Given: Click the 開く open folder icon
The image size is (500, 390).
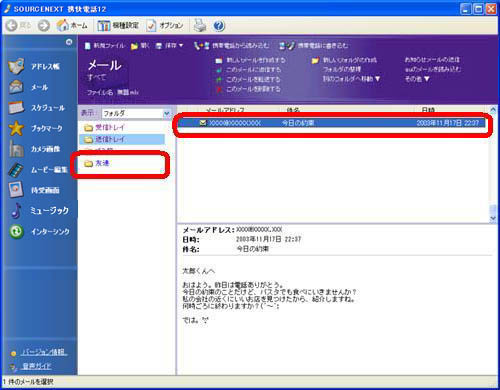Looking at the screenshot, I should tap(134, 46).
